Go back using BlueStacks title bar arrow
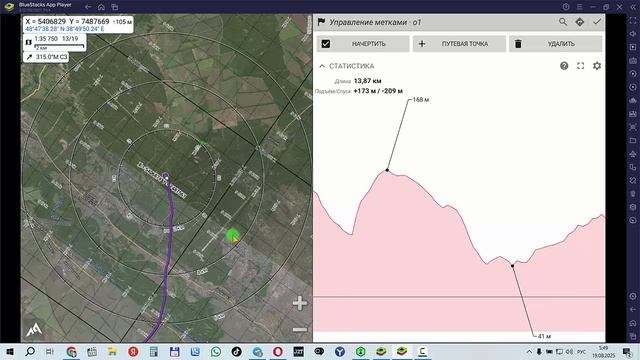 88,7
